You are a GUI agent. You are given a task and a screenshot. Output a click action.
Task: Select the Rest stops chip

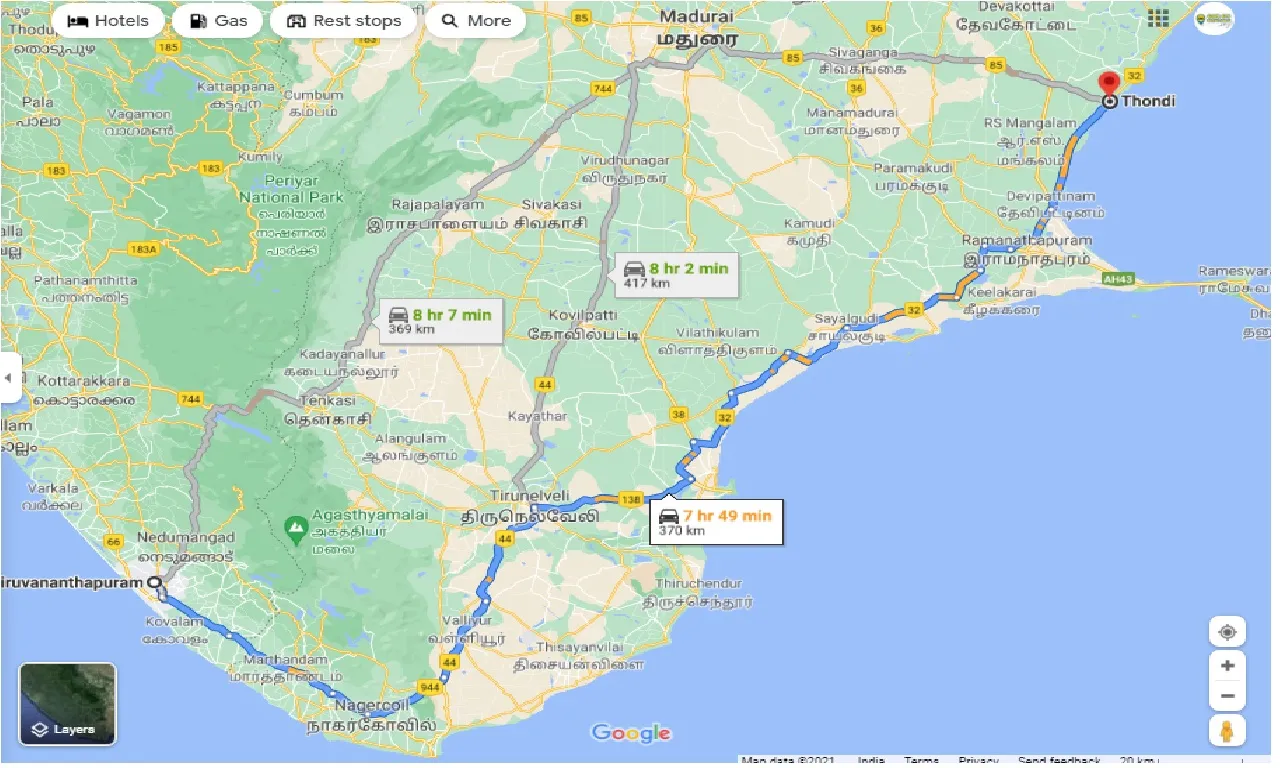coord(343,21)
